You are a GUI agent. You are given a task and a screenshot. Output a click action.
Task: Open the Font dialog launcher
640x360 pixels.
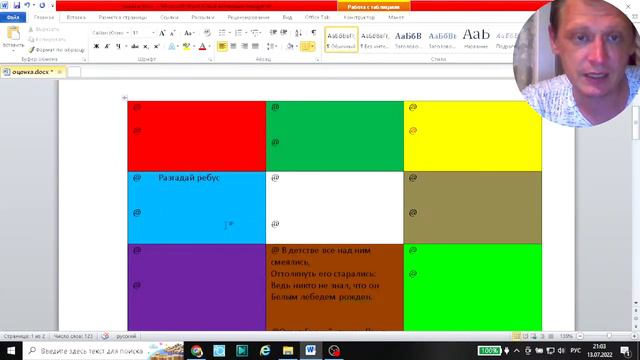tap(211, 60)
